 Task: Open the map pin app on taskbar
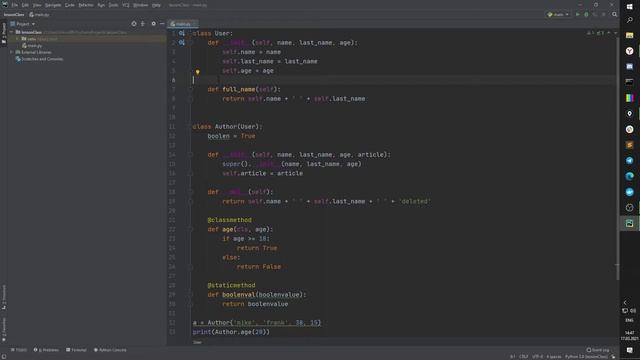[x=629, y=113]
